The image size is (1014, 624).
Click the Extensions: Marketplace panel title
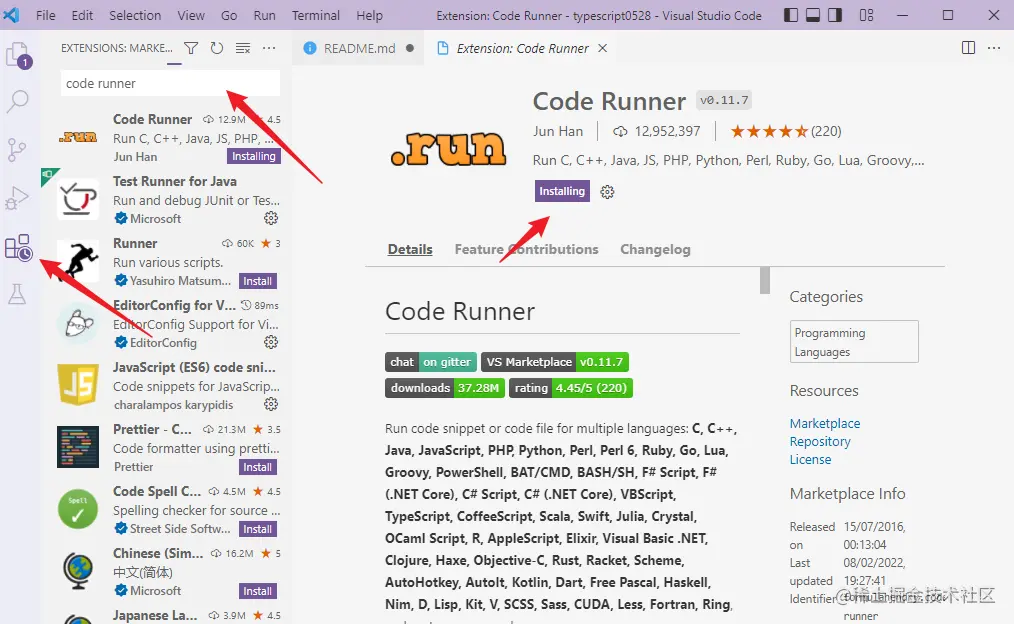pyautogui.click(x=117, y=48)
